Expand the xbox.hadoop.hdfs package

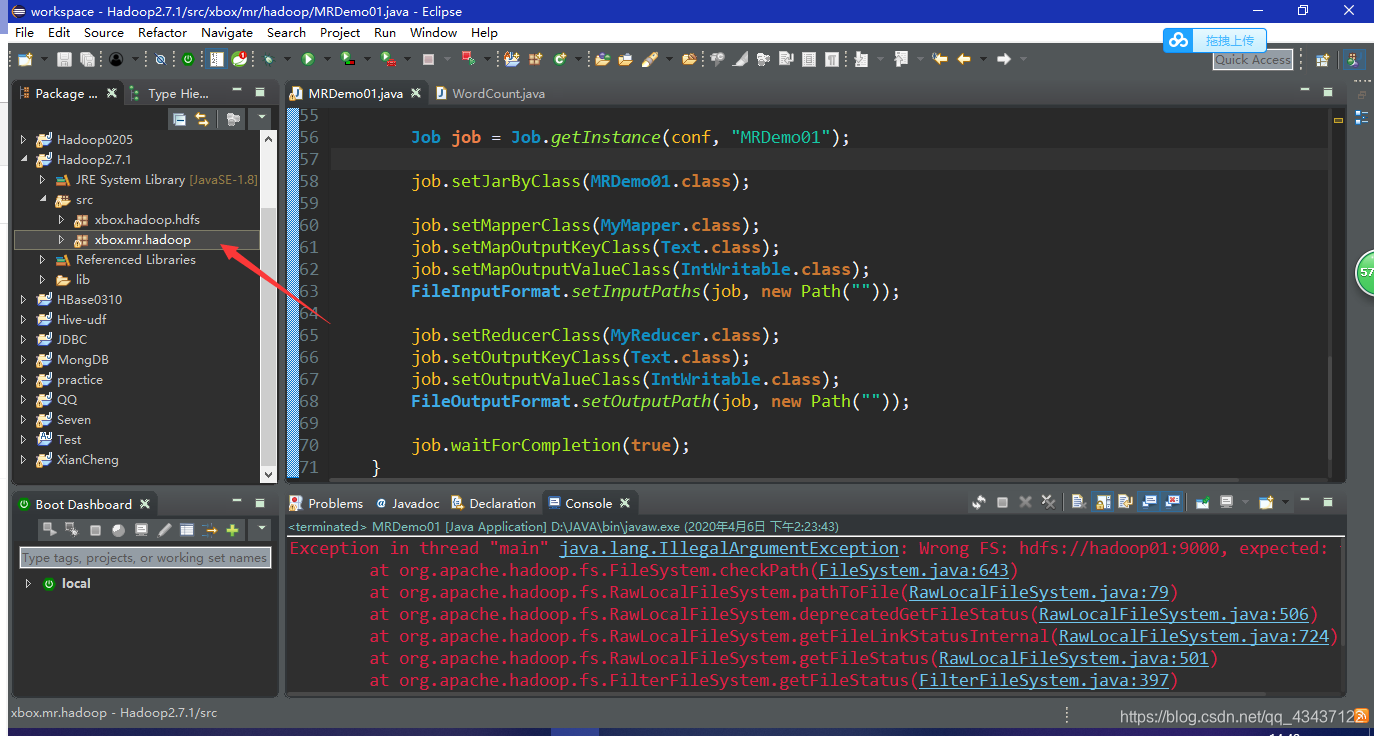[61, 219]
